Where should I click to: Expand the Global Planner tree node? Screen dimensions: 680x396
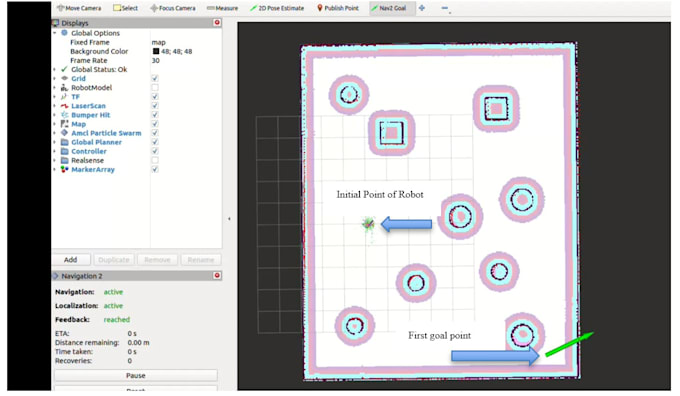click(x=55, y=142)
